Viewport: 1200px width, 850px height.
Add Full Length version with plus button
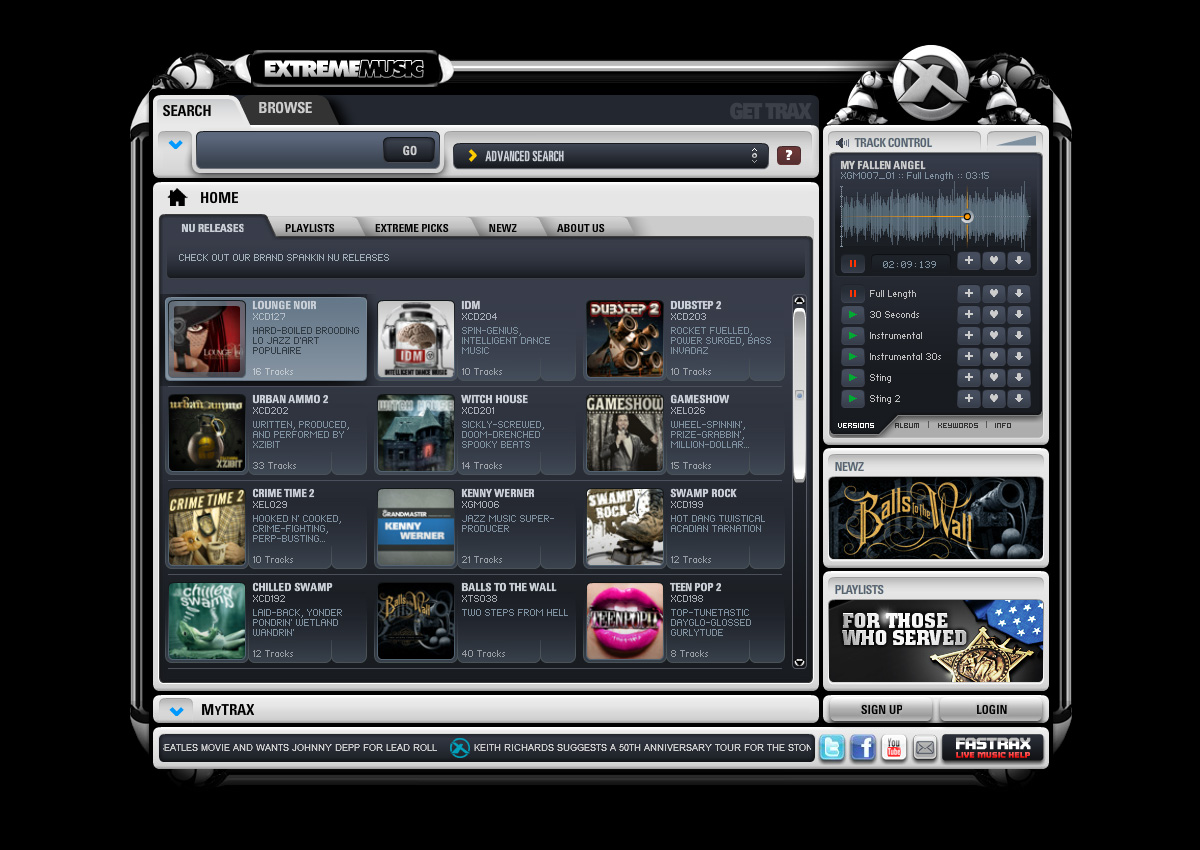pyautogui.click(x=968, y=294)
